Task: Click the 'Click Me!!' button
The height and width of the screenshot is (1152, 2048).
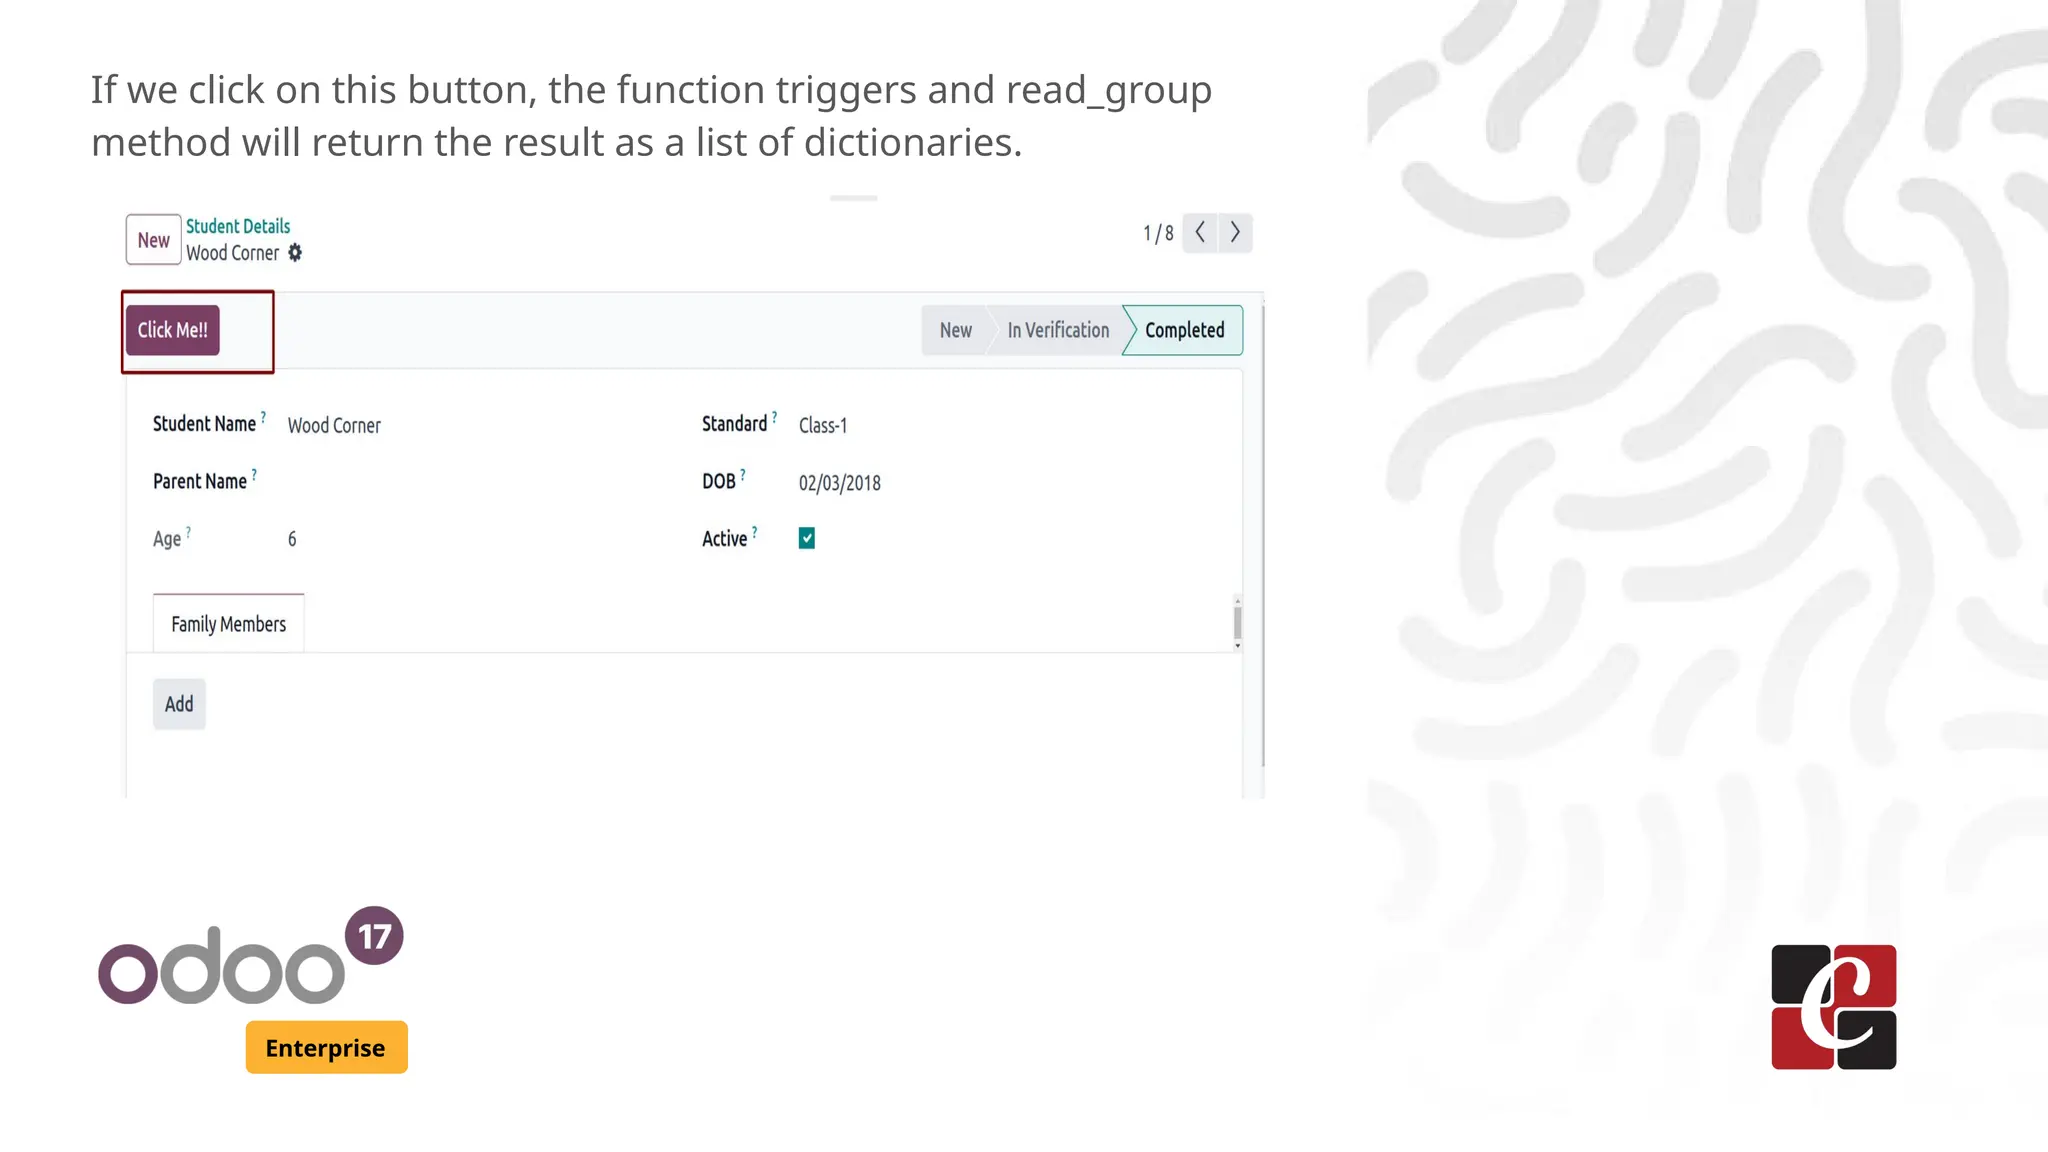Action: tap(172, 330)
